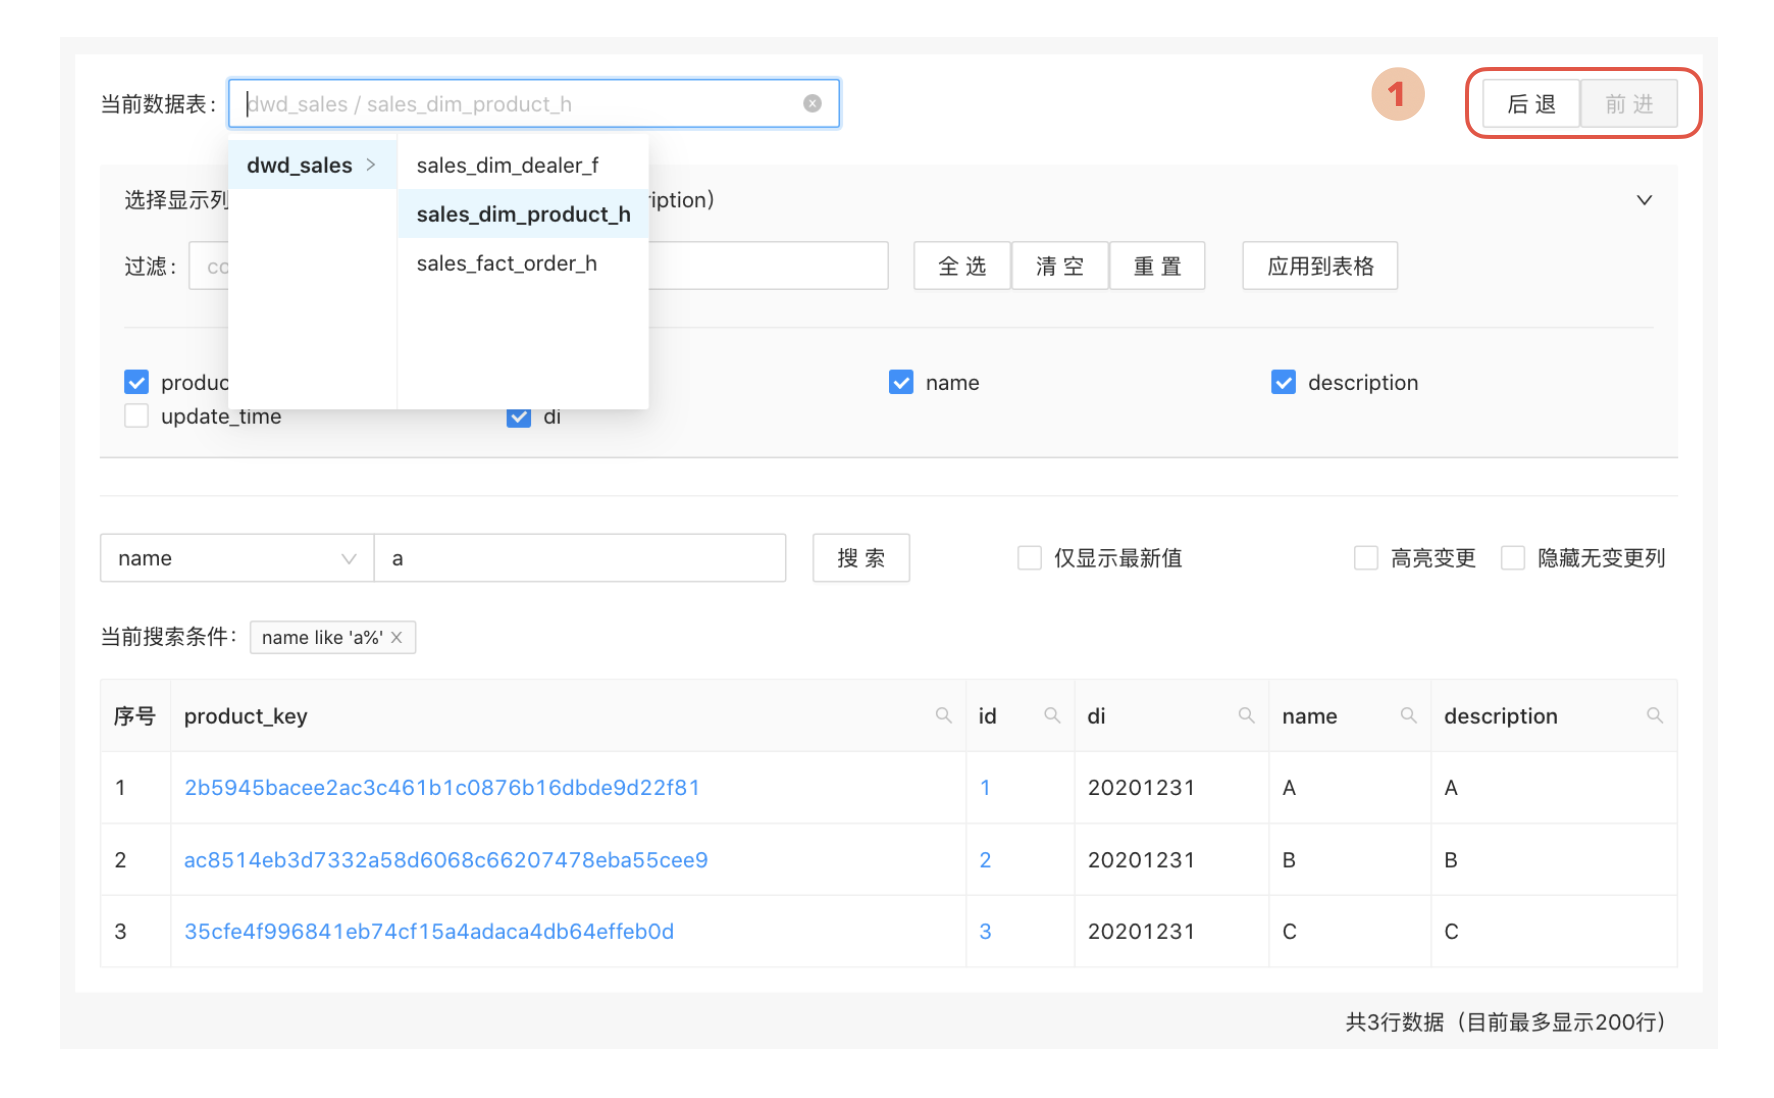Clear the table input using the circle-x icon

[x=811, y=103]
